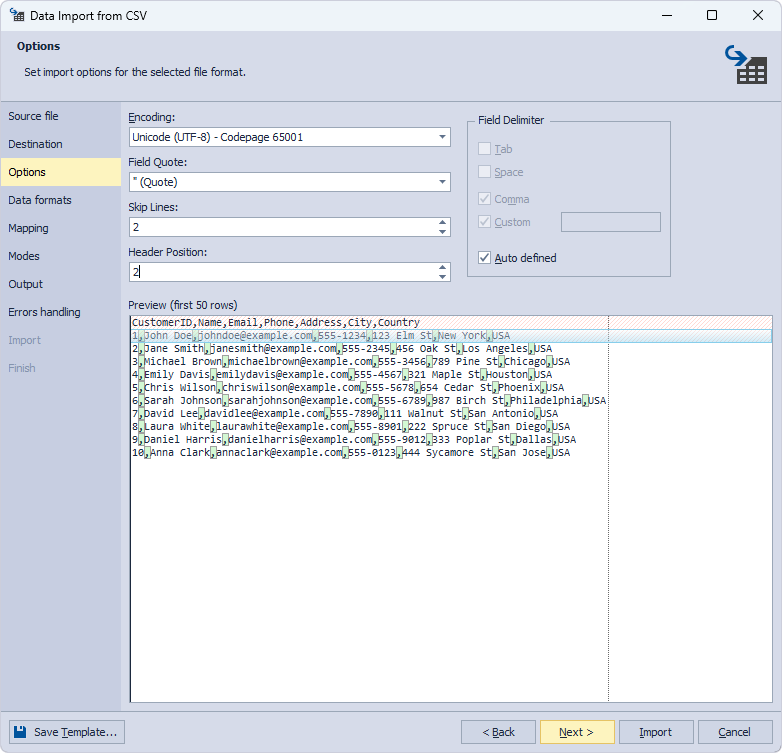Select the header row CustomerID,Name,Email in preview
The width and height of the screenshot is (782, 753).
tap(451, 322)
